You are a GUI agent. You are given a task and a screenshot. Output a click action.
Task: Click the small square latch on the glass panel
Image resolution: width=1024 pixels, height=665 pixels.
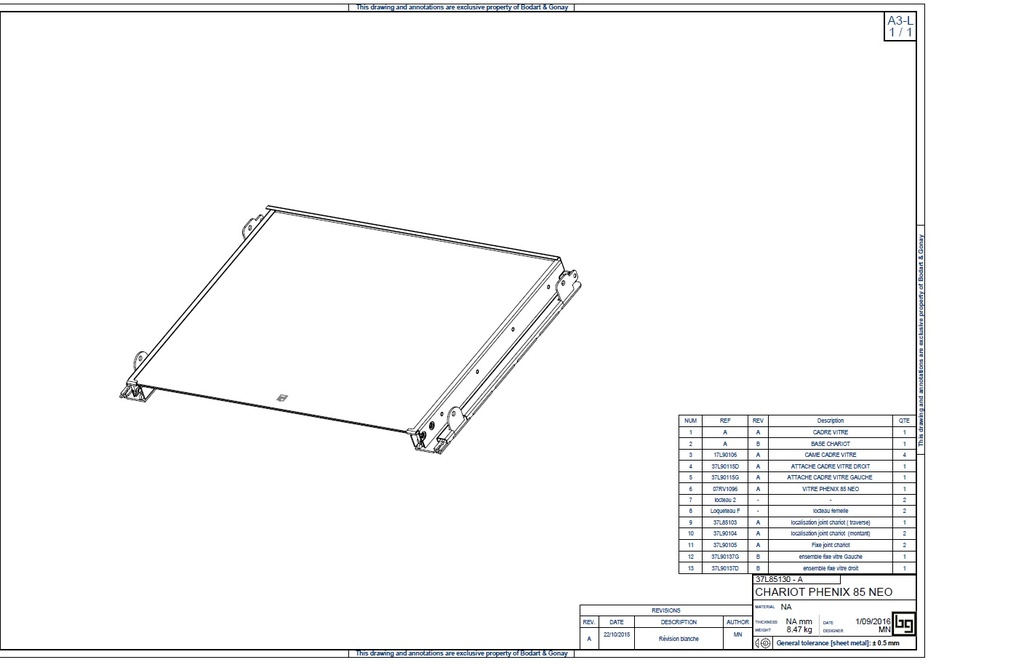pyautogui.click(x=282, y=397)
